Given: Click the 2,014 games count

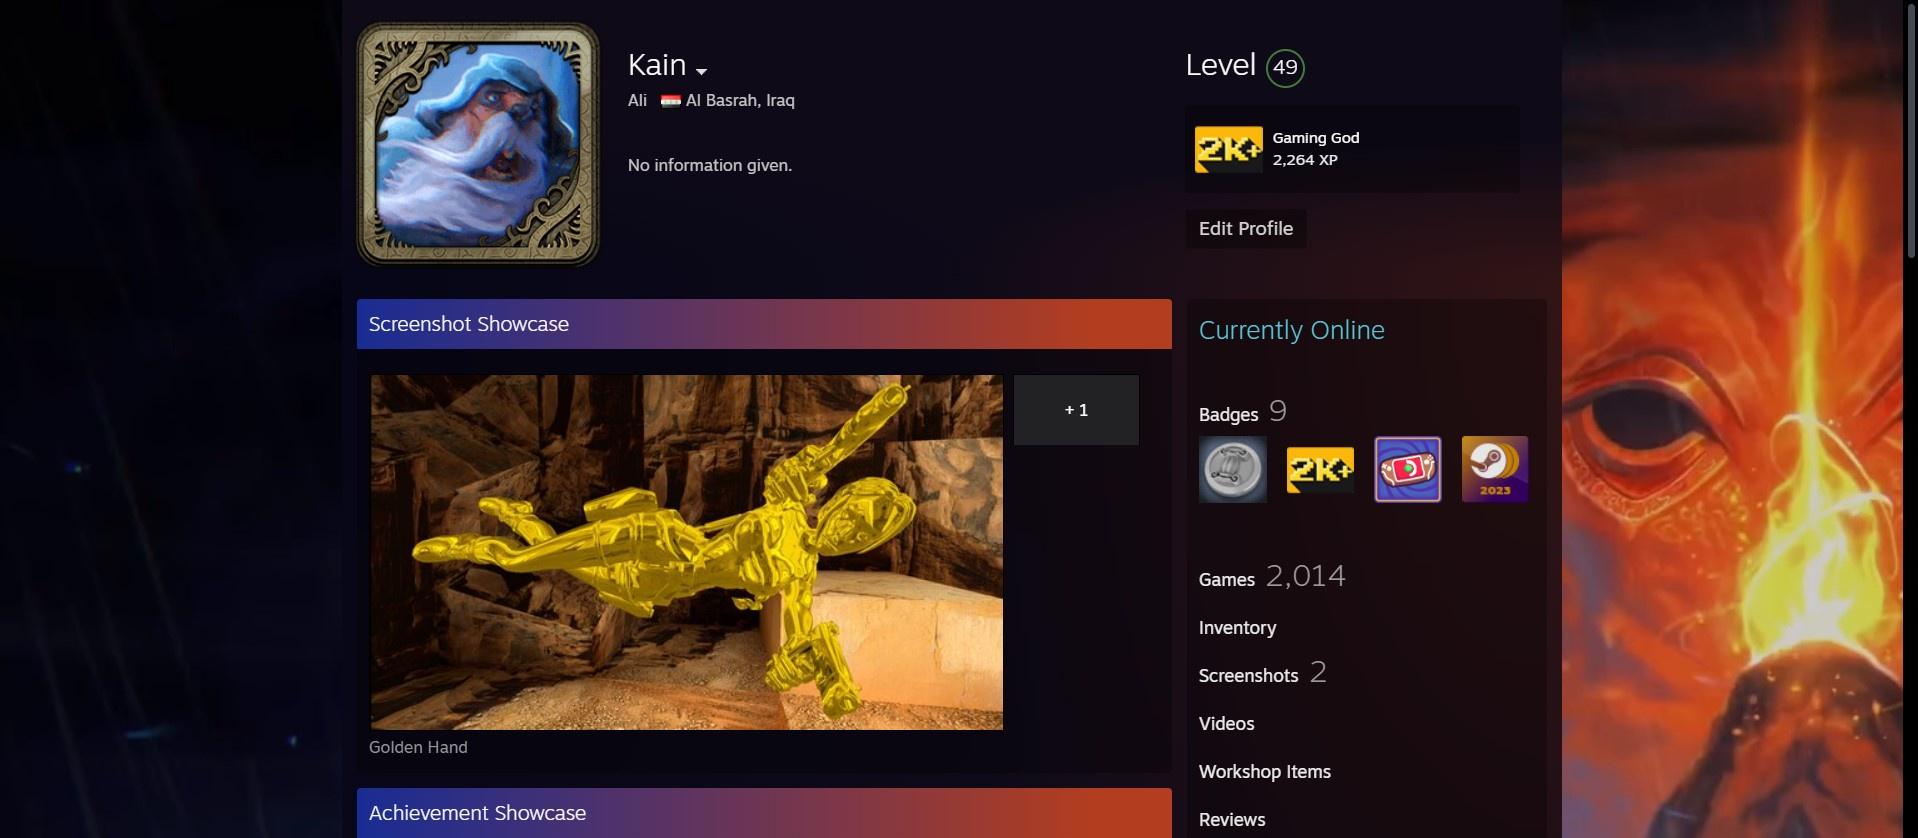Looking at the screenshot, I should (1306, 576).
